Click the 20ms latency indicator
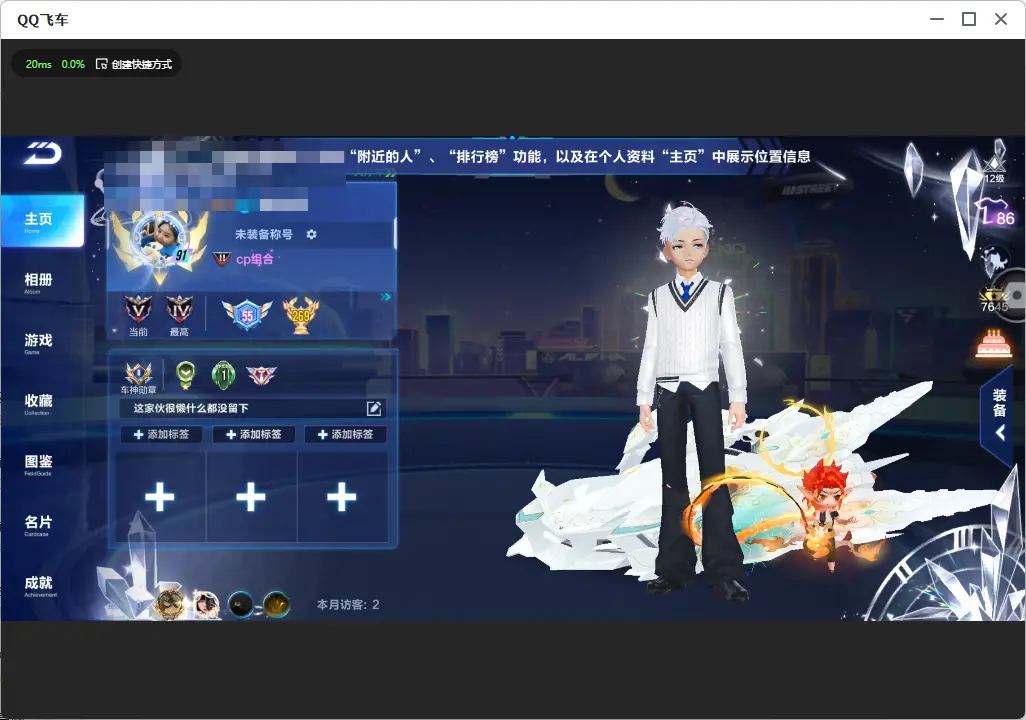 [x=39, y=64]
